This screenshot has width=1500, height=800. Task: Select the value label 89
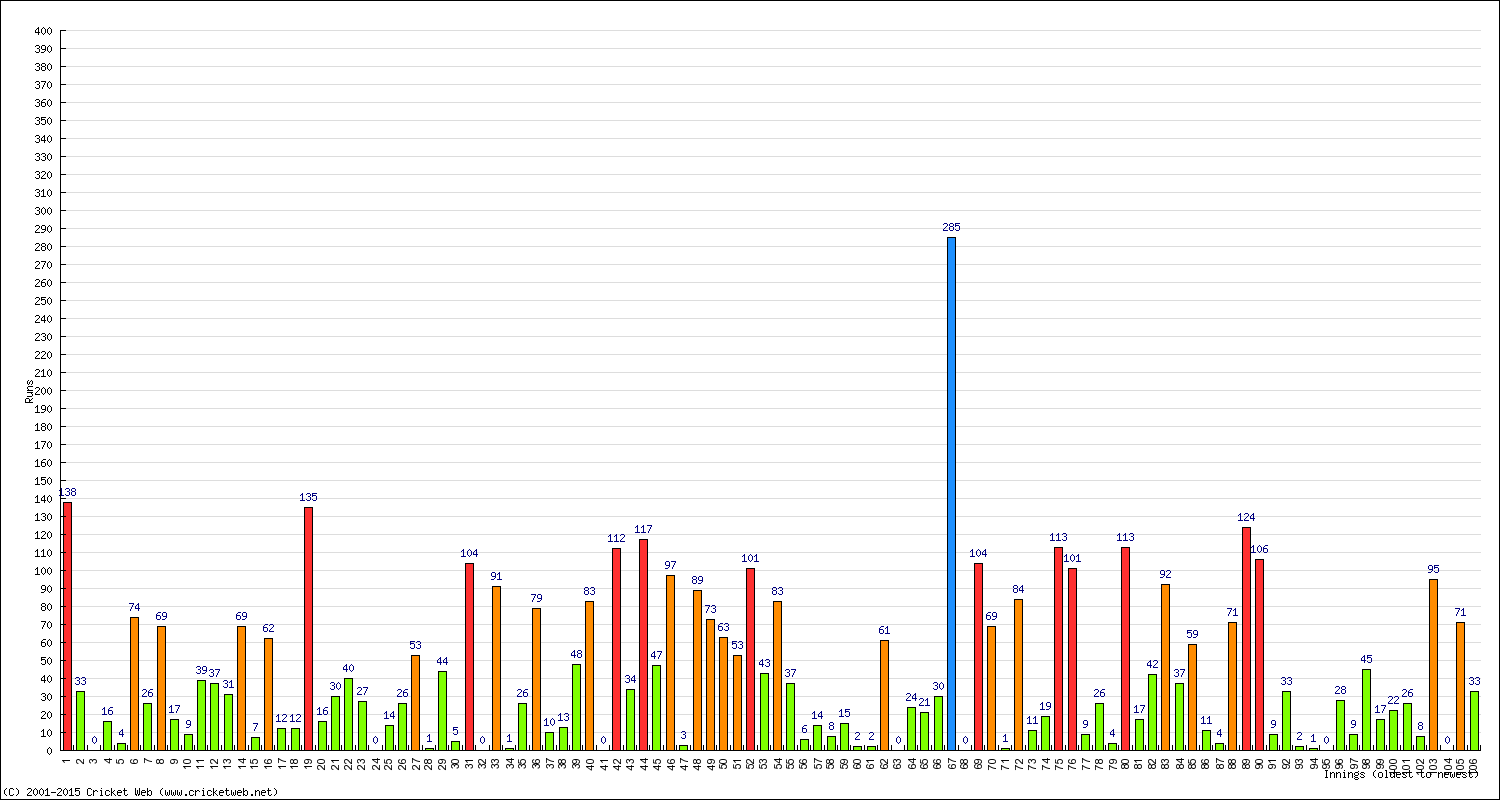coord(697,580)
